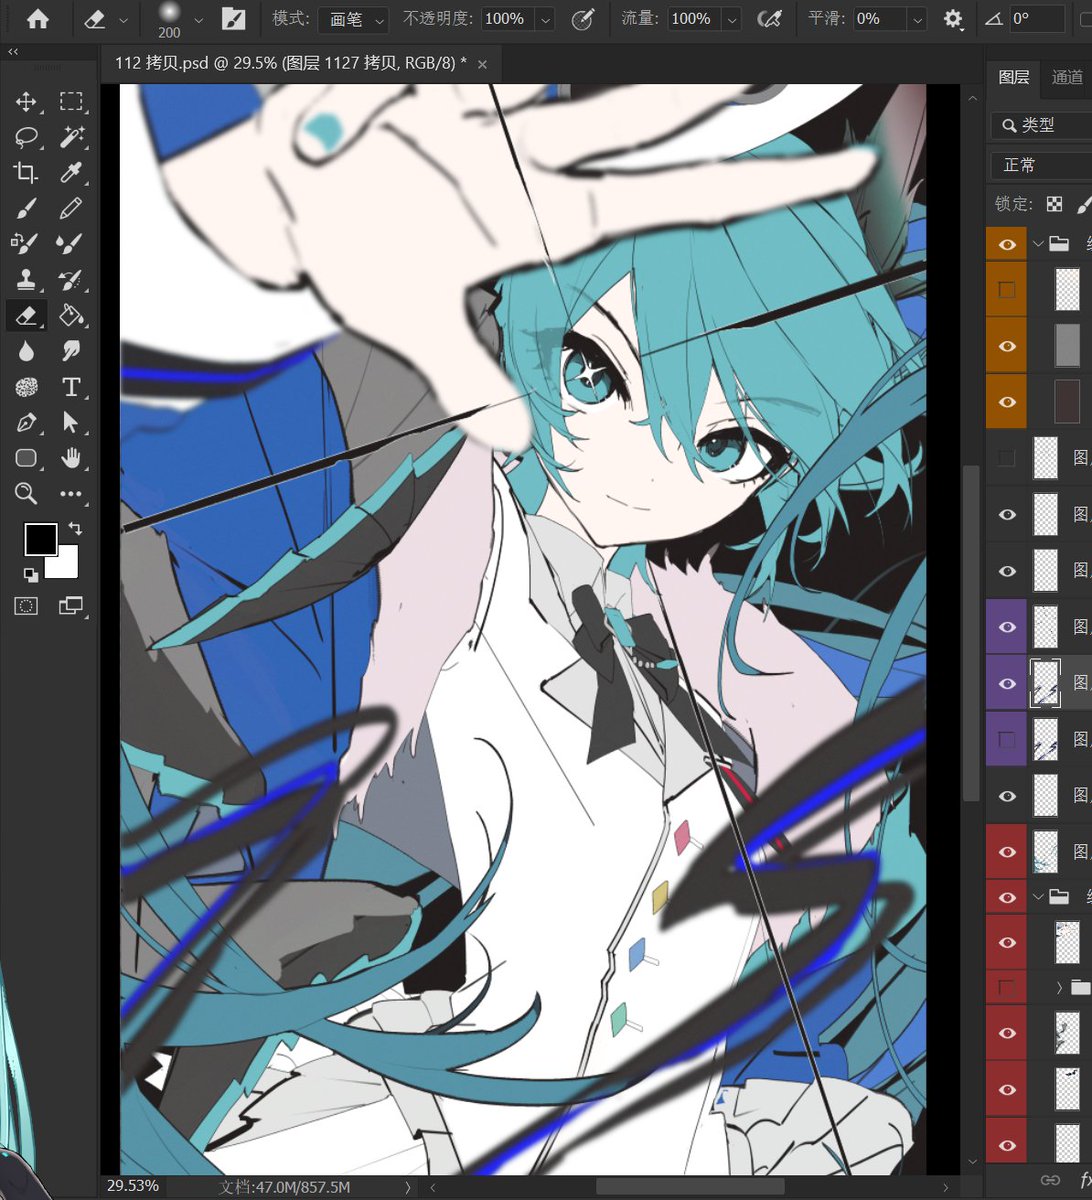
Task: Open the 不透明度 opacity slider dropdown
Action: coord(545,19)
